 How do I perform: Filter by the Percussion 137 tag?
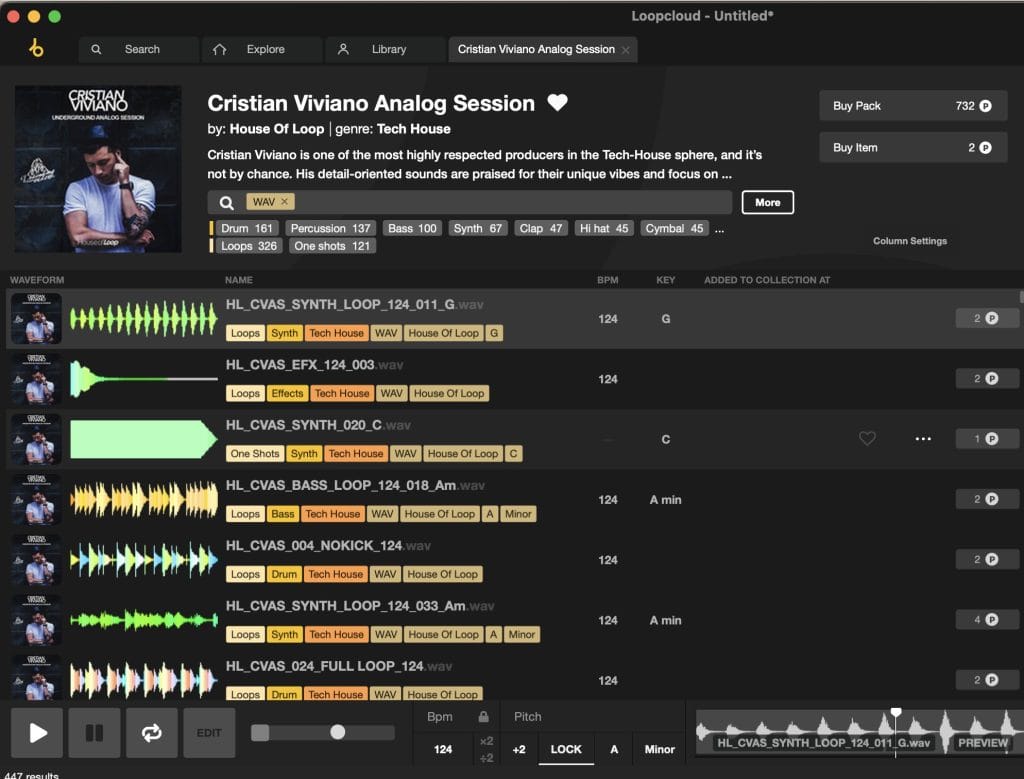330,228
